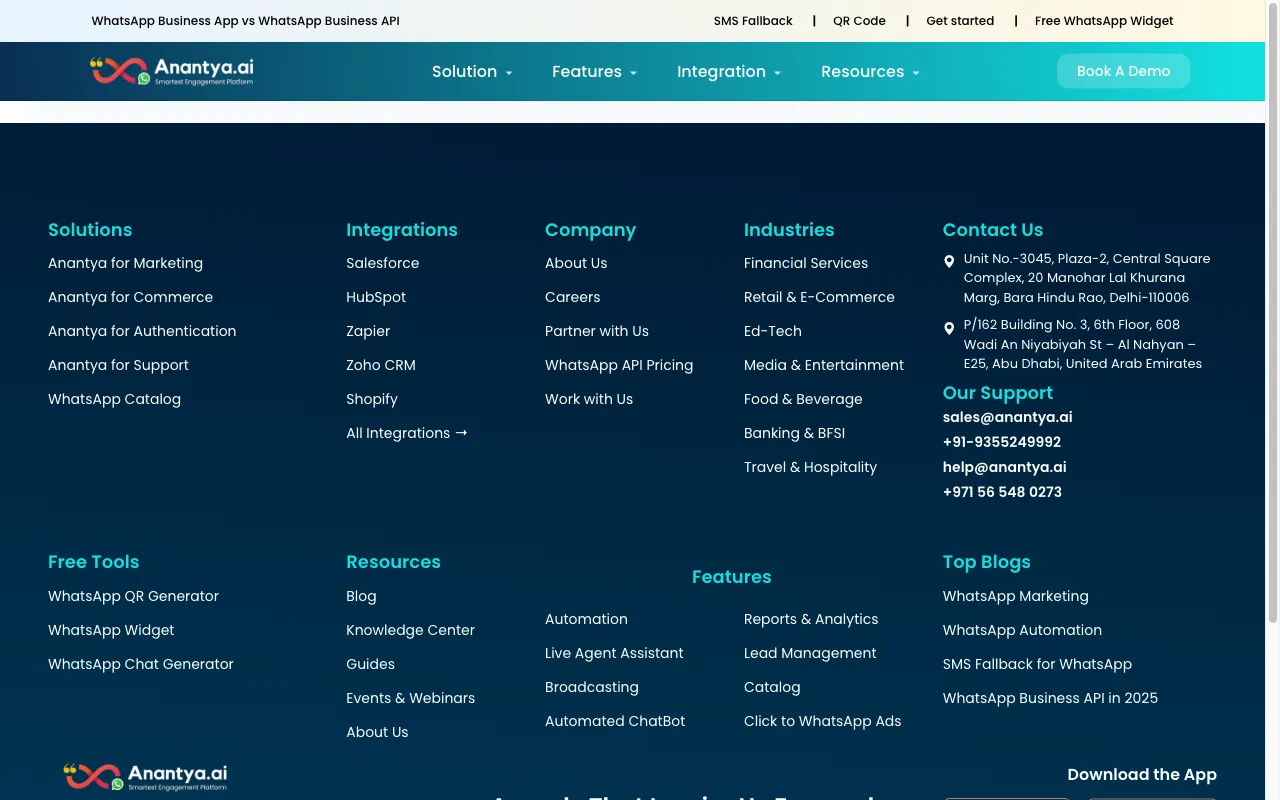The width and height of the screenshot is (1280, 800).
Task: Open WhatsApp Business API in 2025 blog
Action: (1050, 698)
